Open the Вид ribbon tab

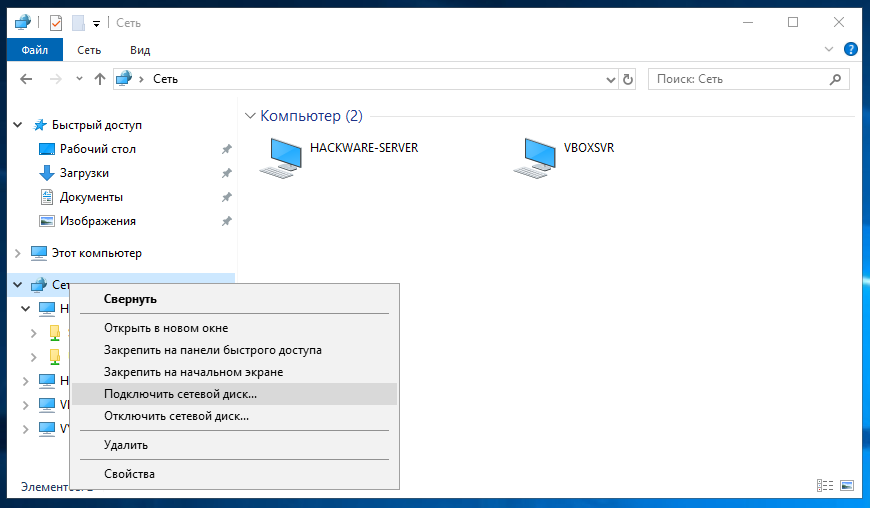[x=140, y=50]
